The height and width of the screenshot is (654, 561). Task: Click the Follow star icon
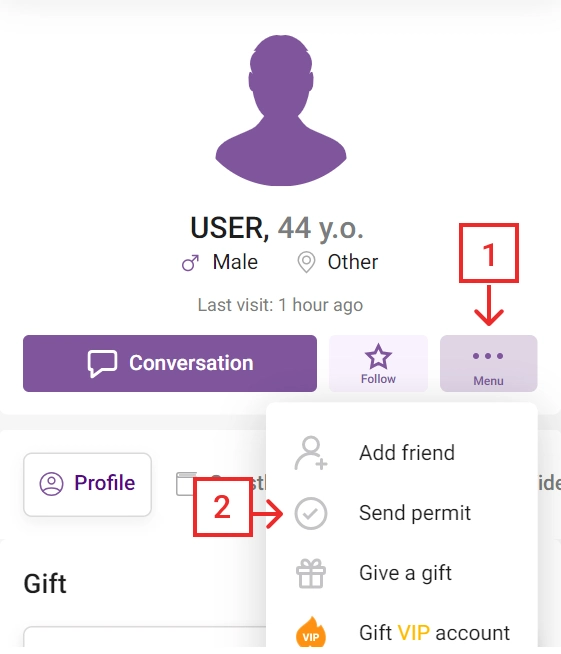[378, 357]
